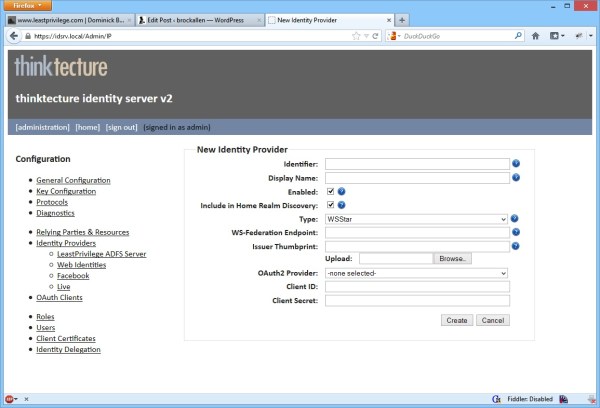Open the Type dropdown showing WSStar
The width and height of the screenshot is (600, 408).
pyautogui.click(x=416, y=218)
